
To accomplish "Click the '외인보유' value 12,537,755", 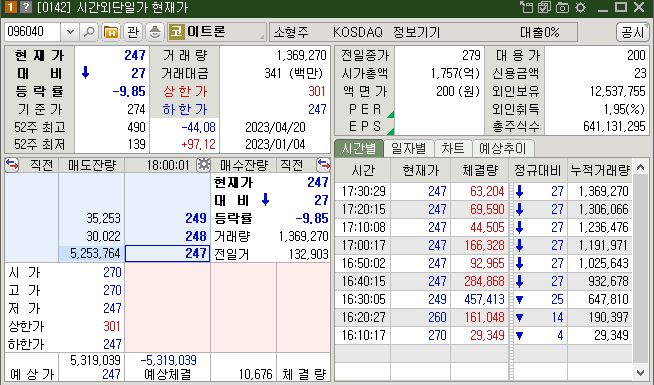I will (617, 91).
